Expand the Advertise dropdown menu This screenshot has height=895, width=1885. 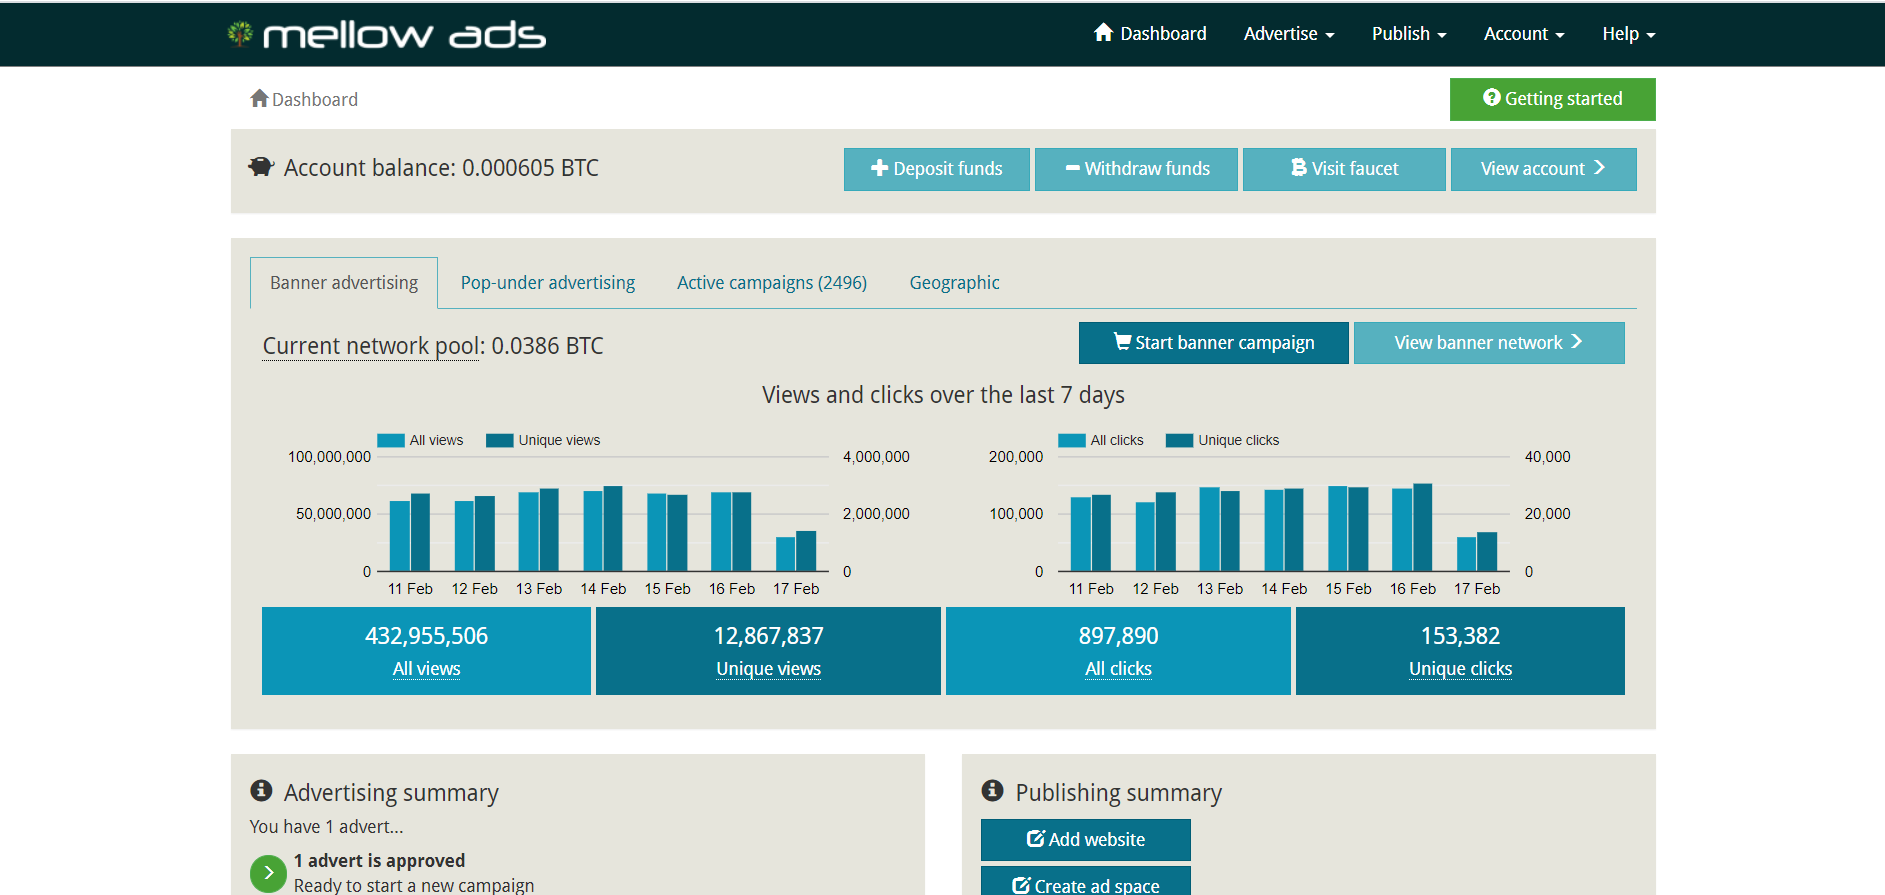1289,33
